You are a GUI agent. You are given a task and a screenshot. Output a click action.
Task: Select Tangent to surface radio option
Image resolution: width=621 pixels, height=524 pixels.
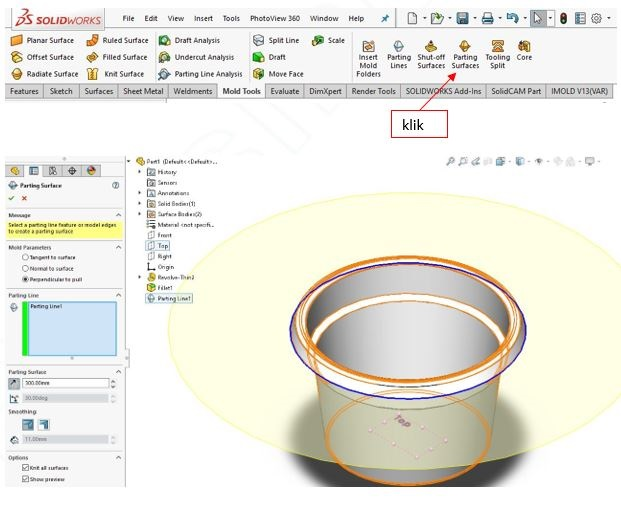(x=26, y=257)
